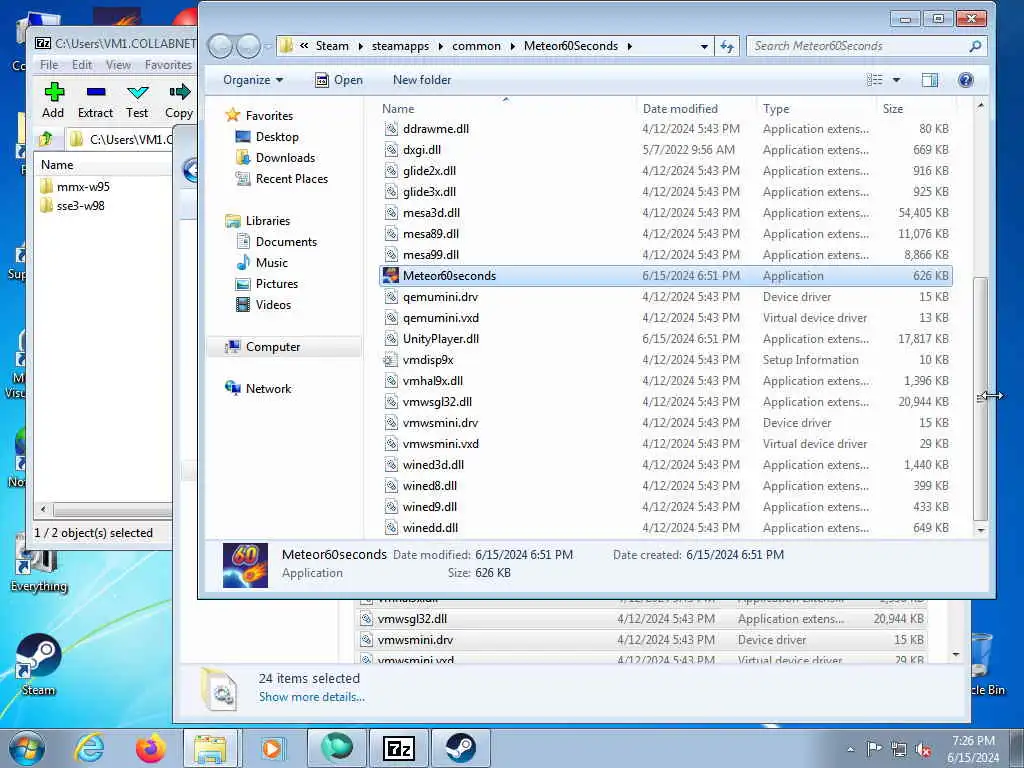Screen dimensions: 1024x768
Task: Click Show more details link
Action: click(x=312, y=697)
